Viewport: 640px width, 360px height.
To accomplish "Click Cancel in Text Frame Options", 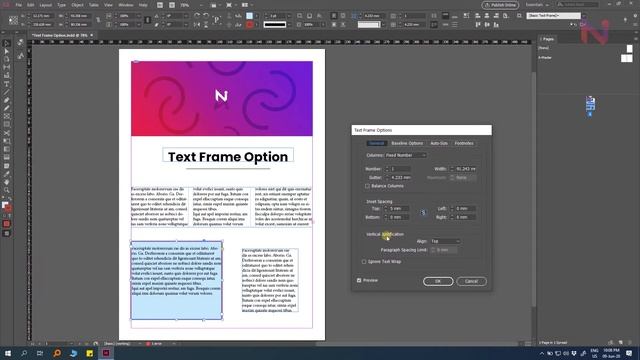I will 471,281.
